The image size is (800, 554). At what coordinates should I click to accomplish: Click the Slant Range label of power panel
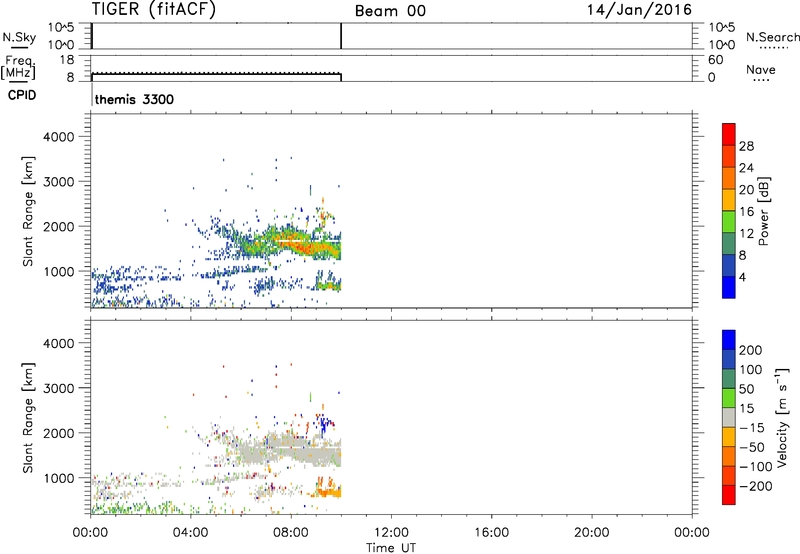(x=28, y=211)
